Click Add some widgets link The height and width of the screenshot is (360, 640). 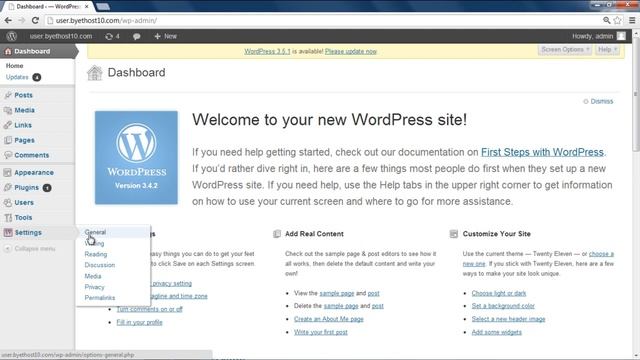(x=496, y=332)
